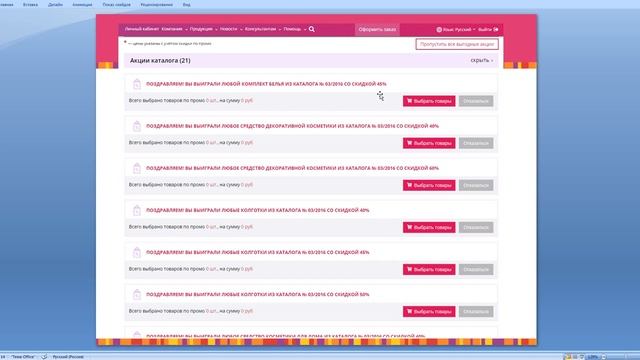
Task: Switch to the Показ слайдов tab
Action: point(117,4)
